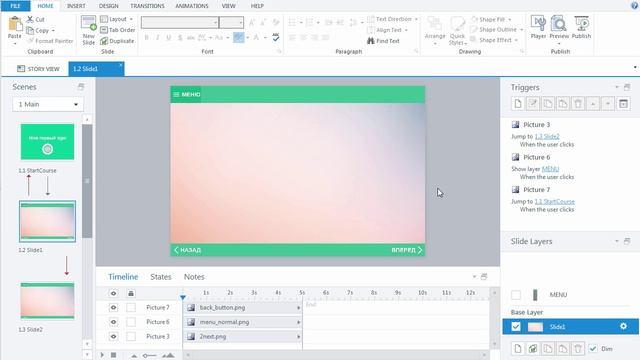Image resolution: width=640 pixels, height=360 pixels.
Task: Follow the 1.3 Slide2 trigger link
Action: (x=547, y=136)
